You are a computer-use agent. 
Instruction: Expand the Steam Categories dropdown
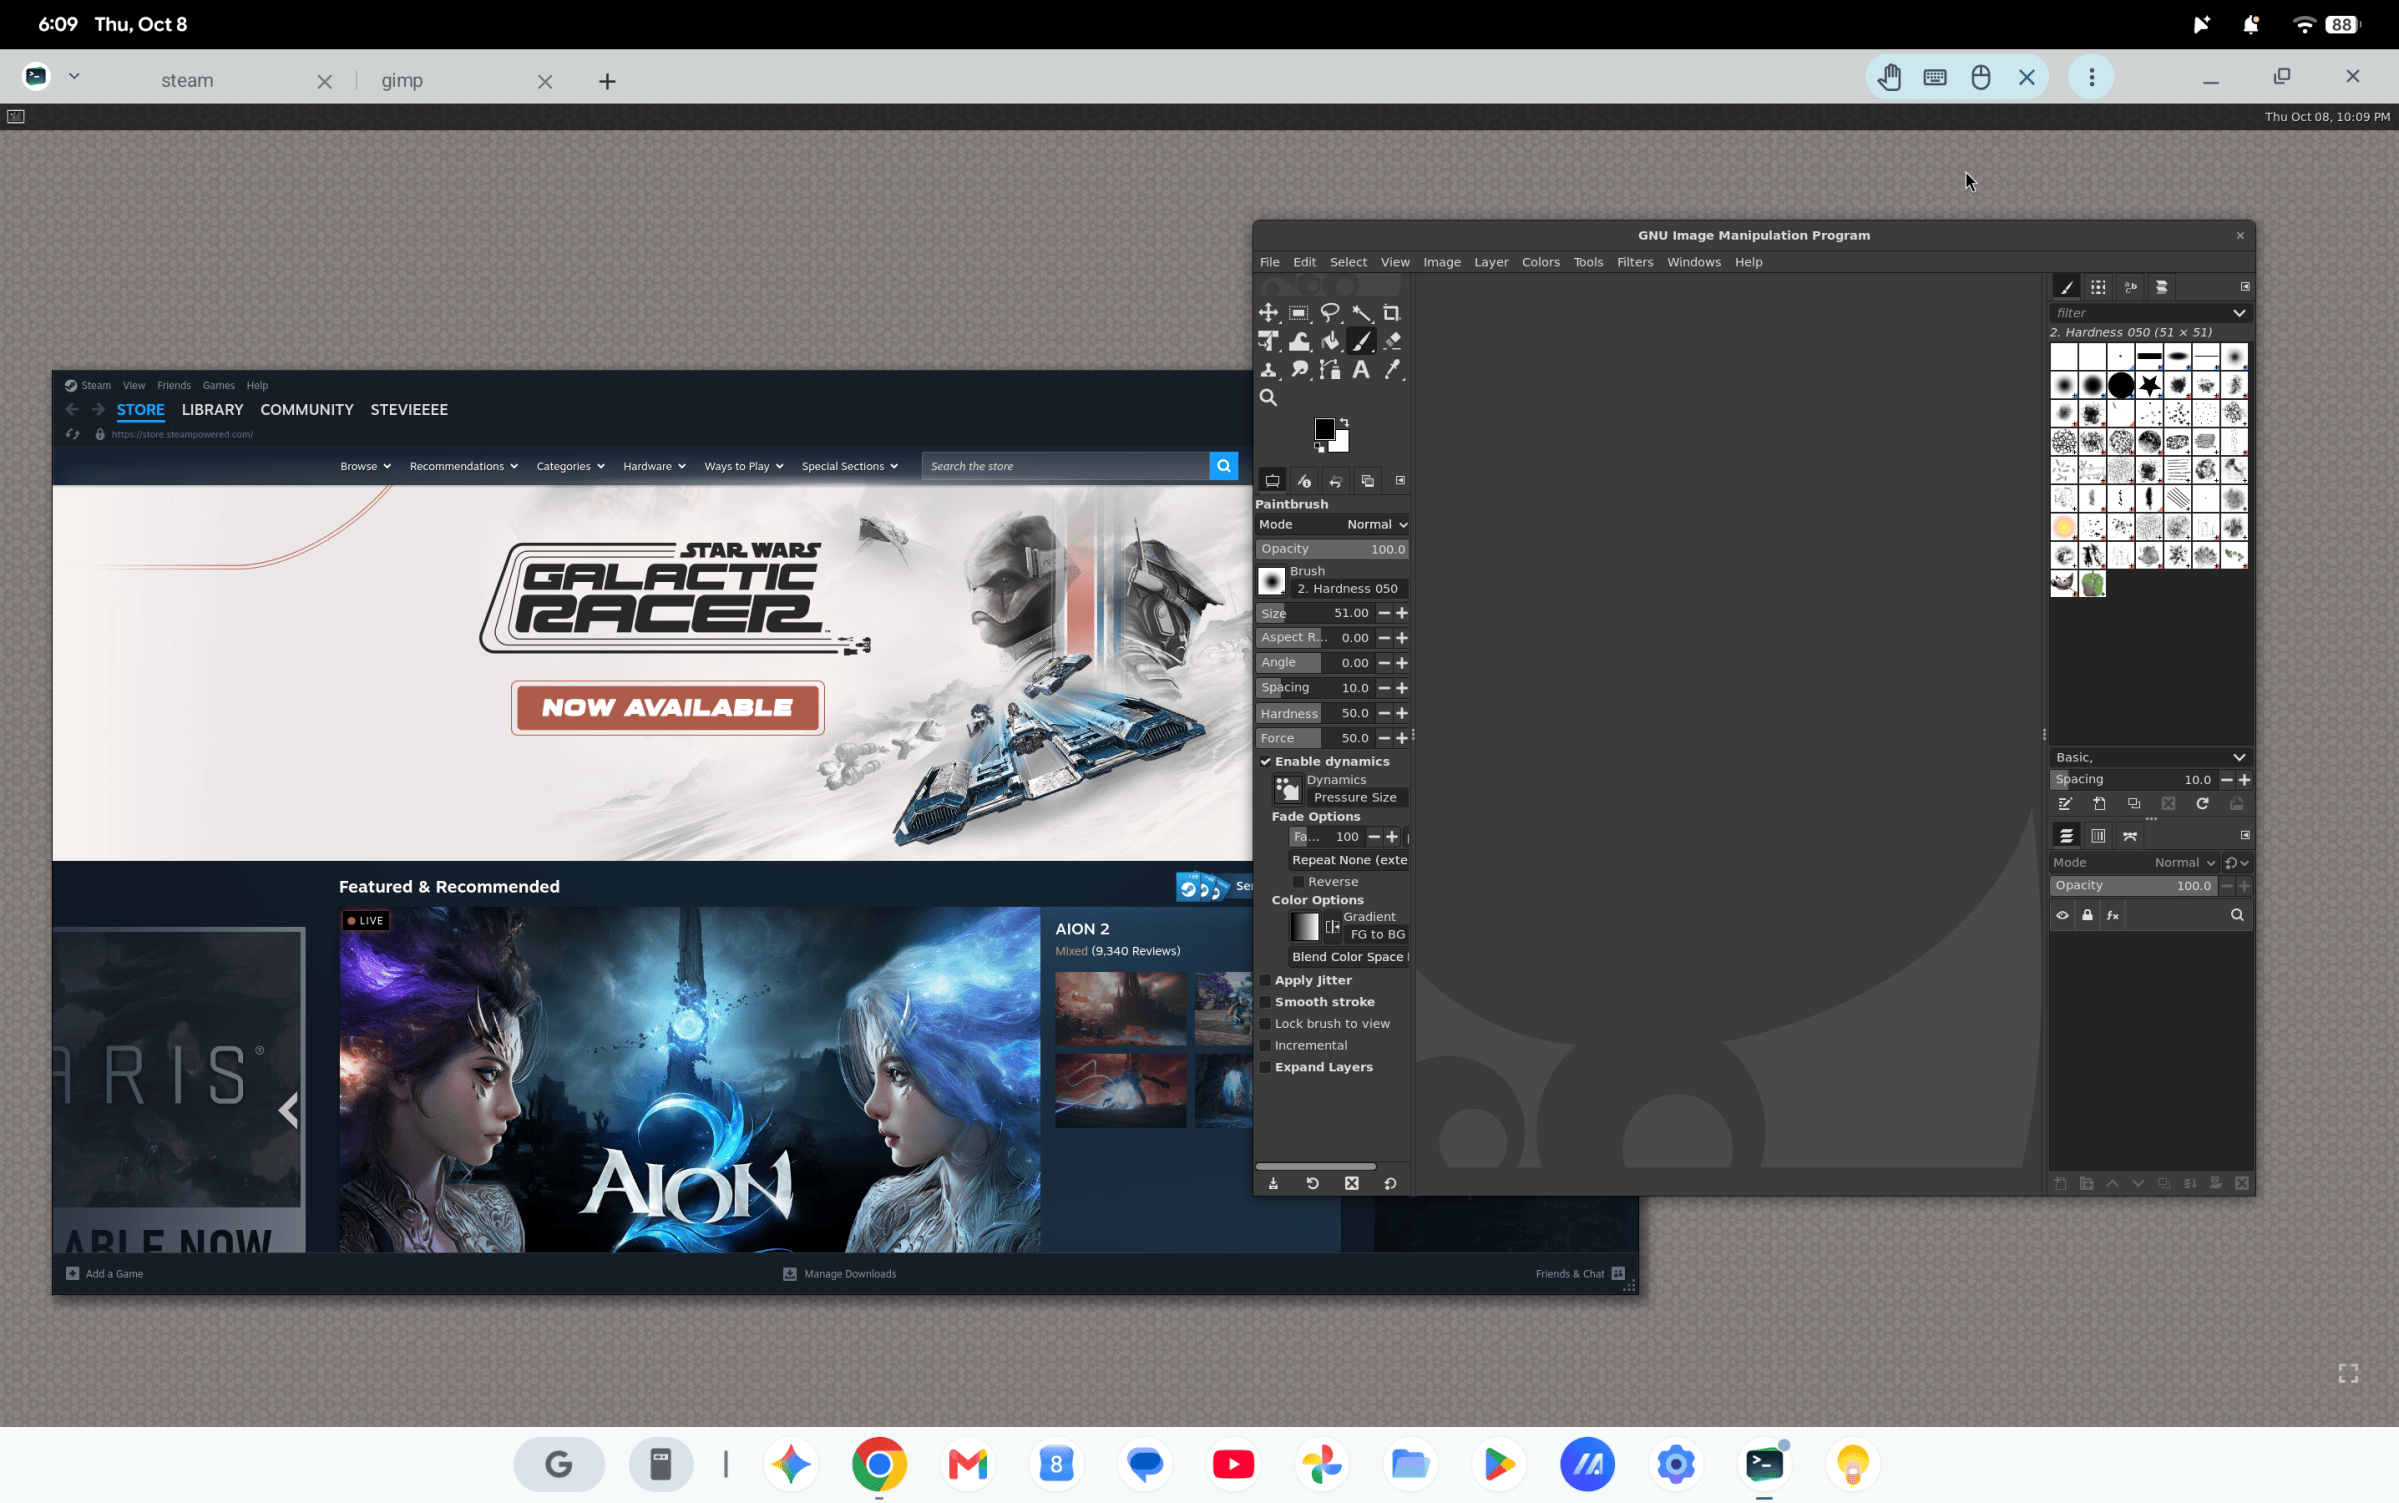[x=570, y=466]
